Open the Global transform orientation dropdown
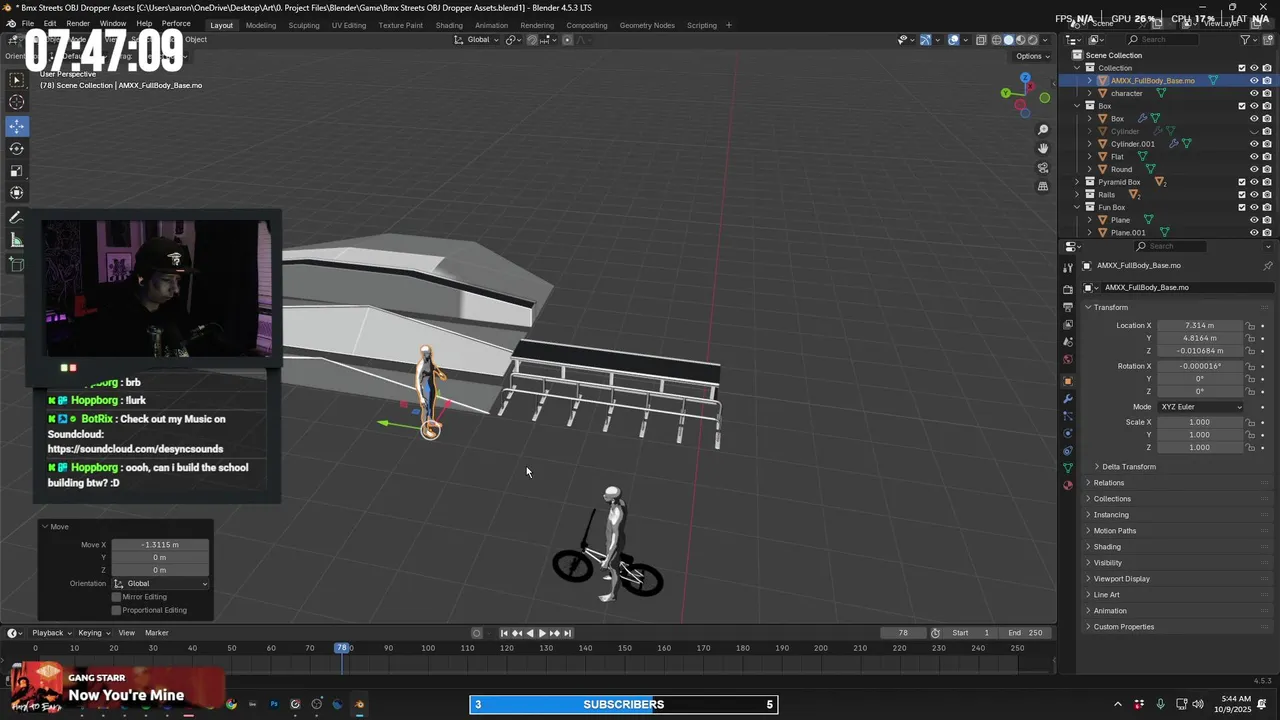This screenshot has width=1280, height=720. (x=476, y=40)
